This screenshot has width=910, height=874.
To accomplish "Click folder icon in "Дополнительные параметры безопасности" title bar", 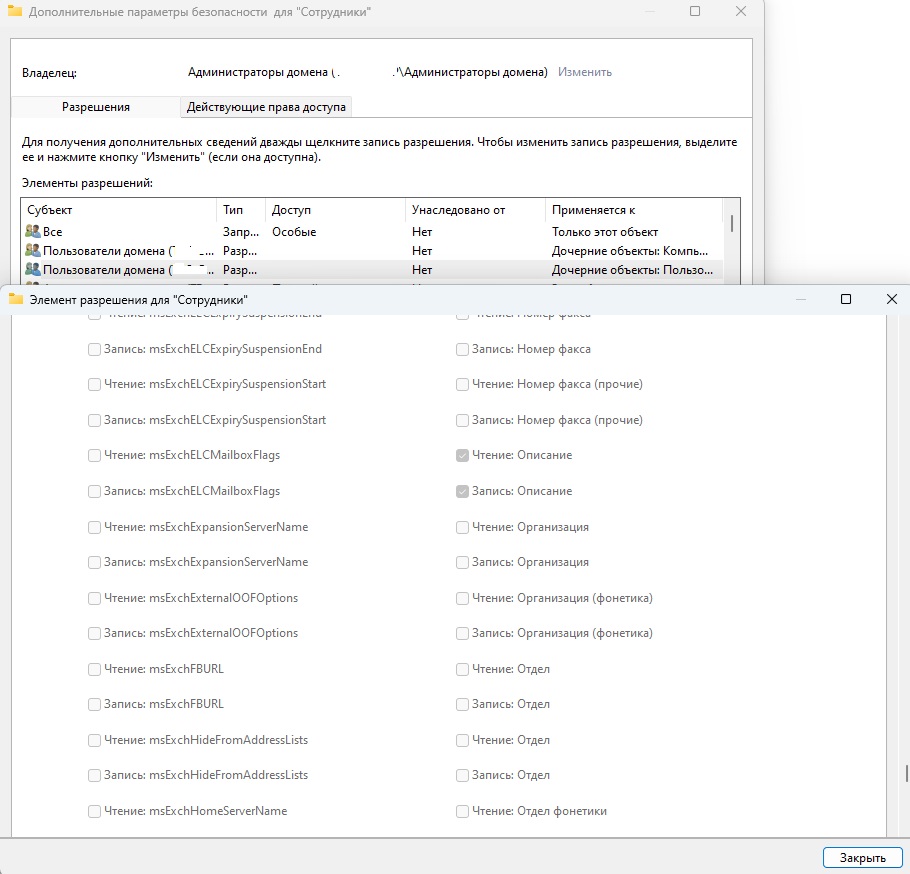I will coord(15,11).
